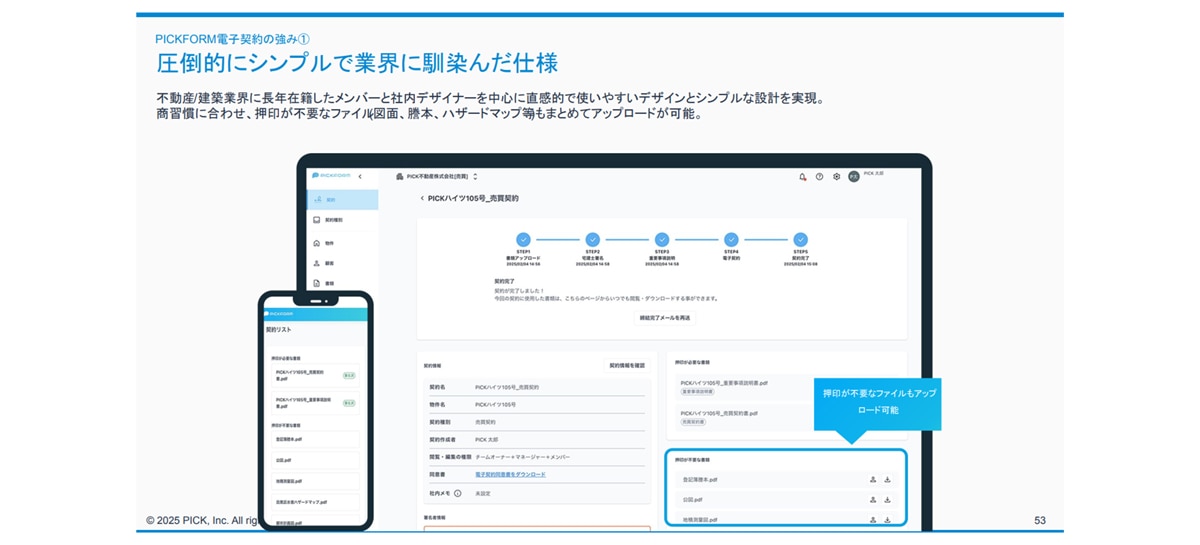Click the PICK 太郎 user avatar
Screen dimensions: 1200x545
pyautogui.click(x=853, y=176)
